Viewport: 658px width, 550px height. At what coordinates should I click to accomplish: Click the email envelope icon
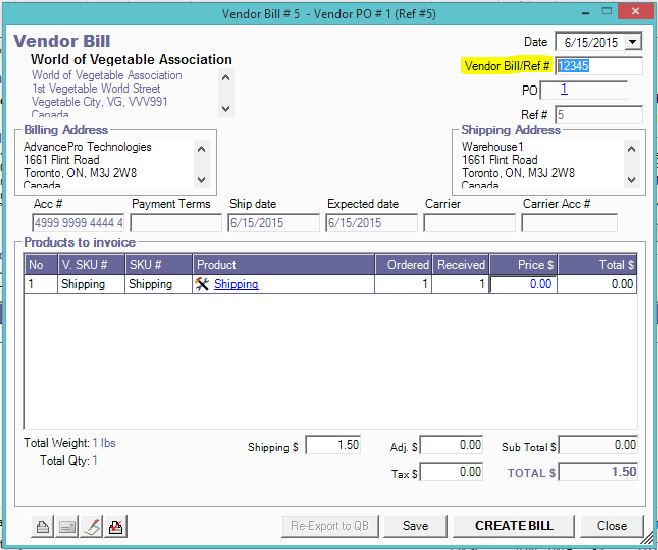click(67, 526)
